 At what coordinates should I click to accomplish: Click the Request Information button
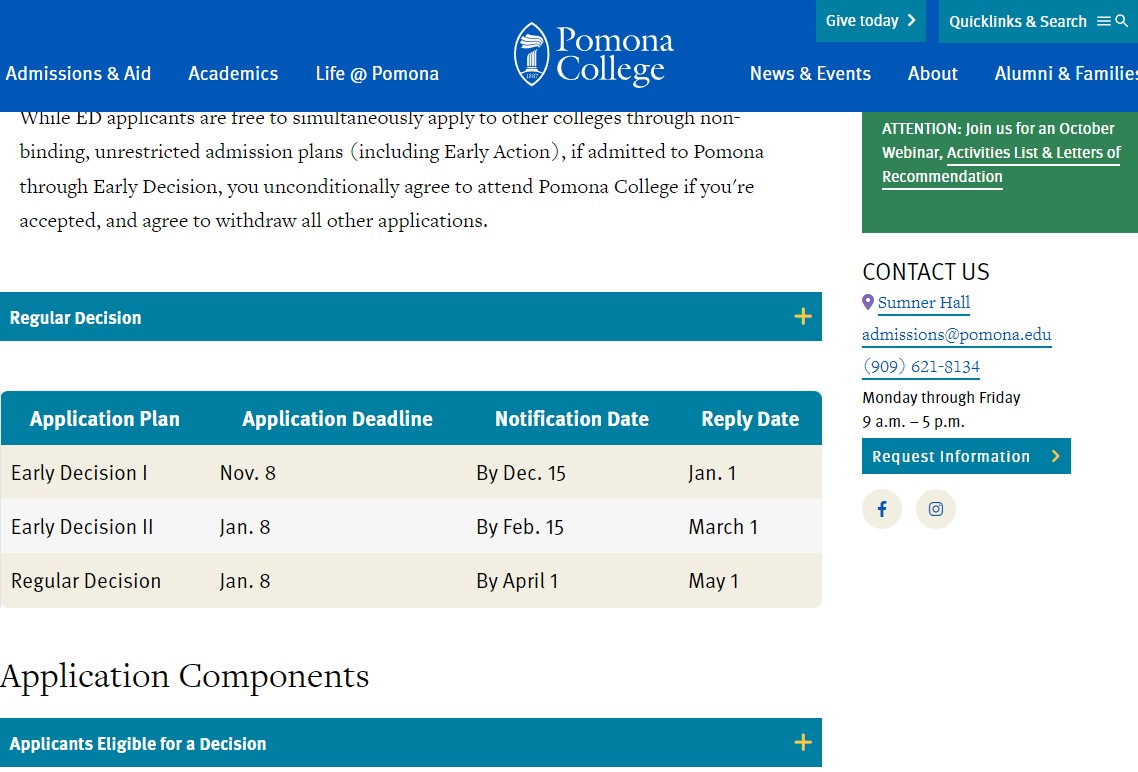966,456
